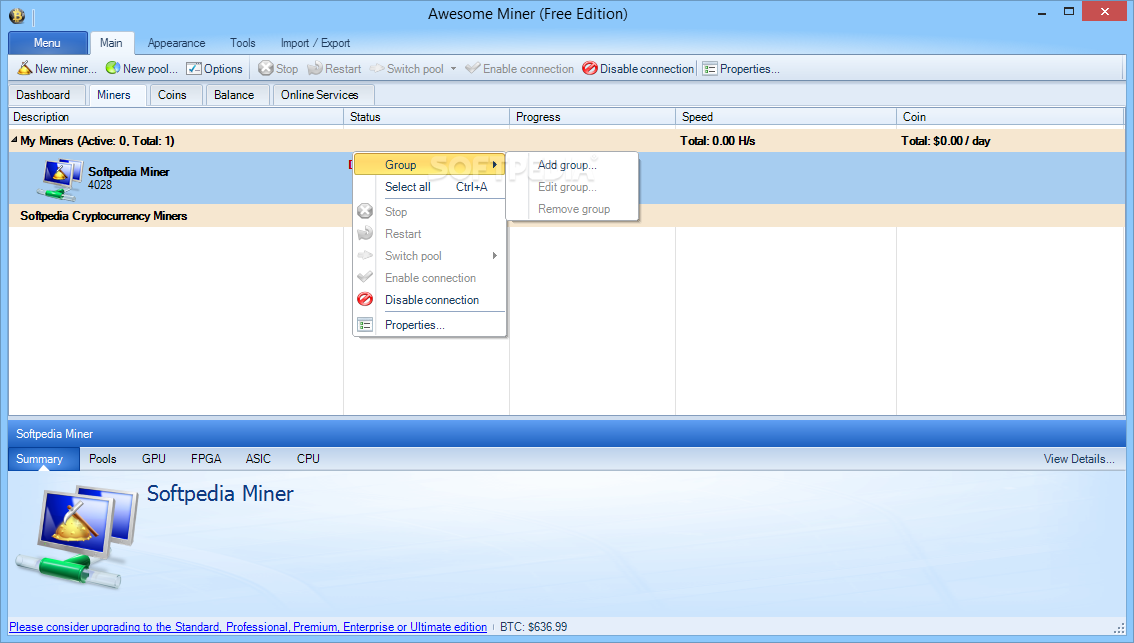
Task: Click the Coin column header
Action: tap(1010, 116)
